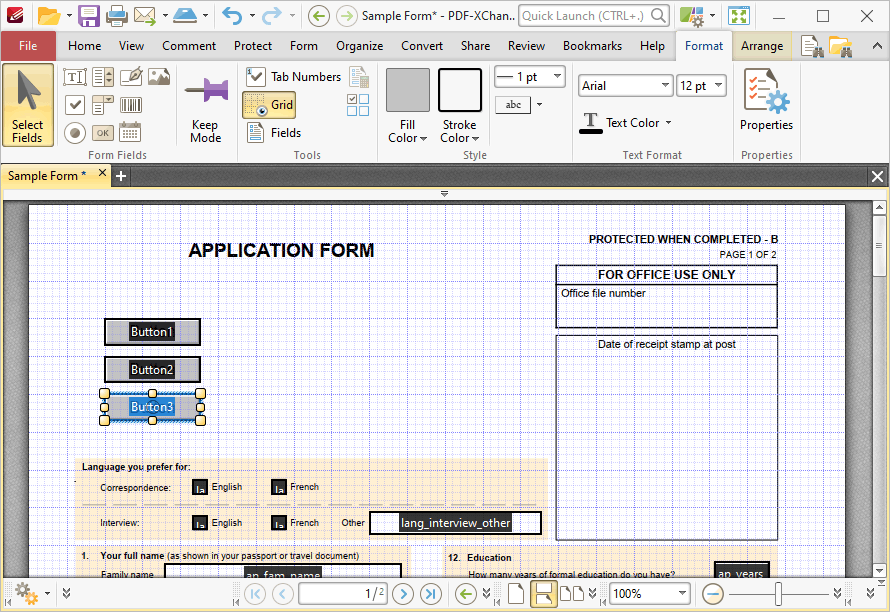Activate the Select Fields tool
This screenshot has height=612, width=890.
click(28, 105)
